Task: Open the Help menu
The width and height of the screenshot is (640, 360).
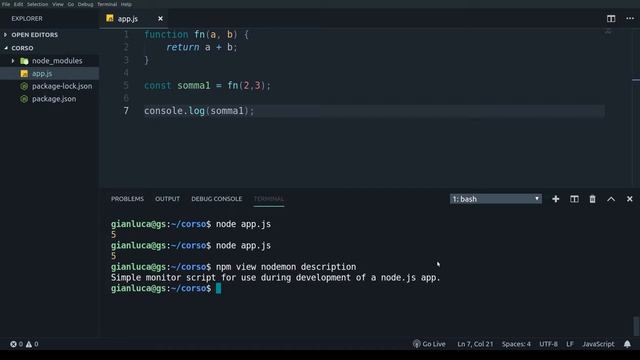Action: click(126, 4)
